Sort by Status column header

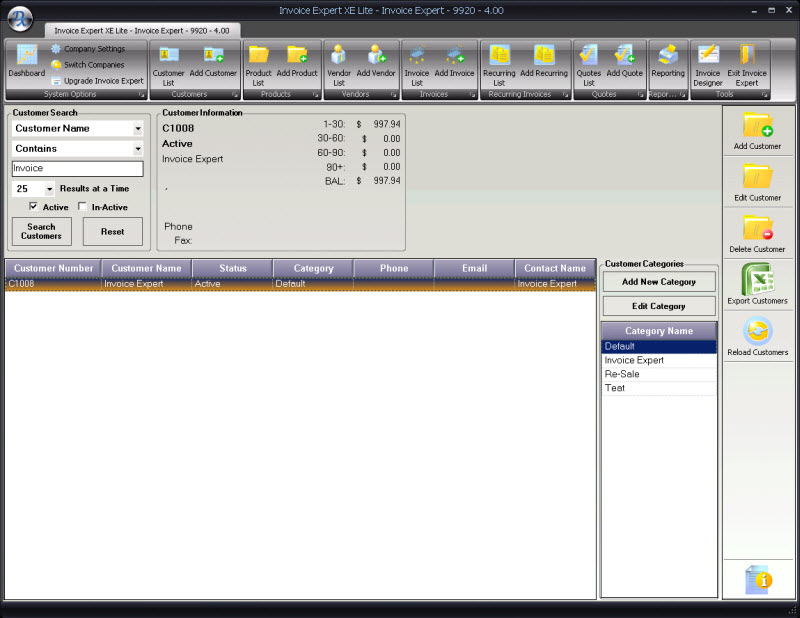coord(233,268)
